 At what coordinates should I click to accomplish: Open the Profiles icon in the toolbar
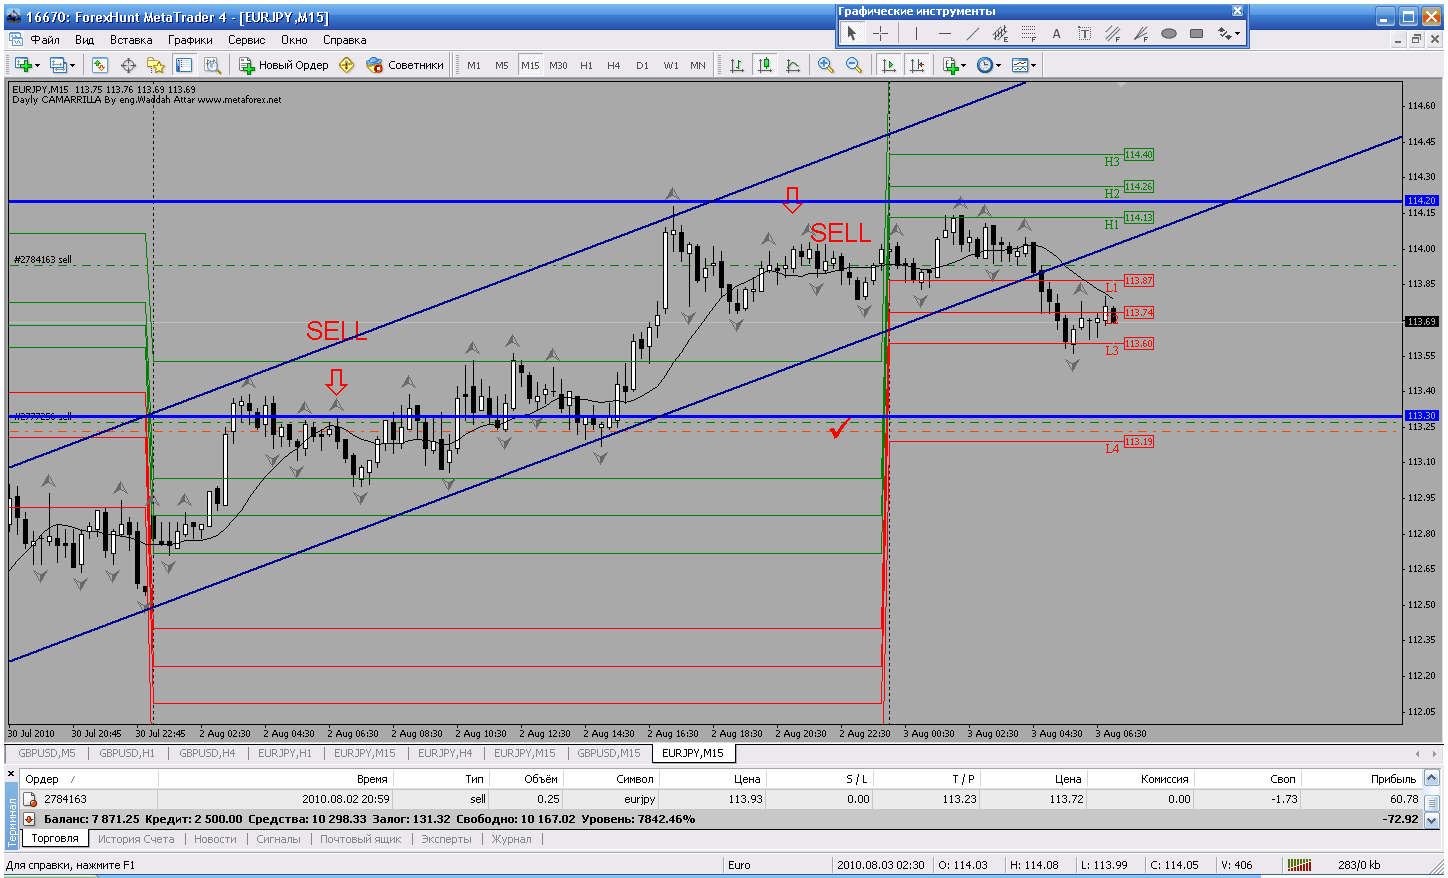[58, 65]
